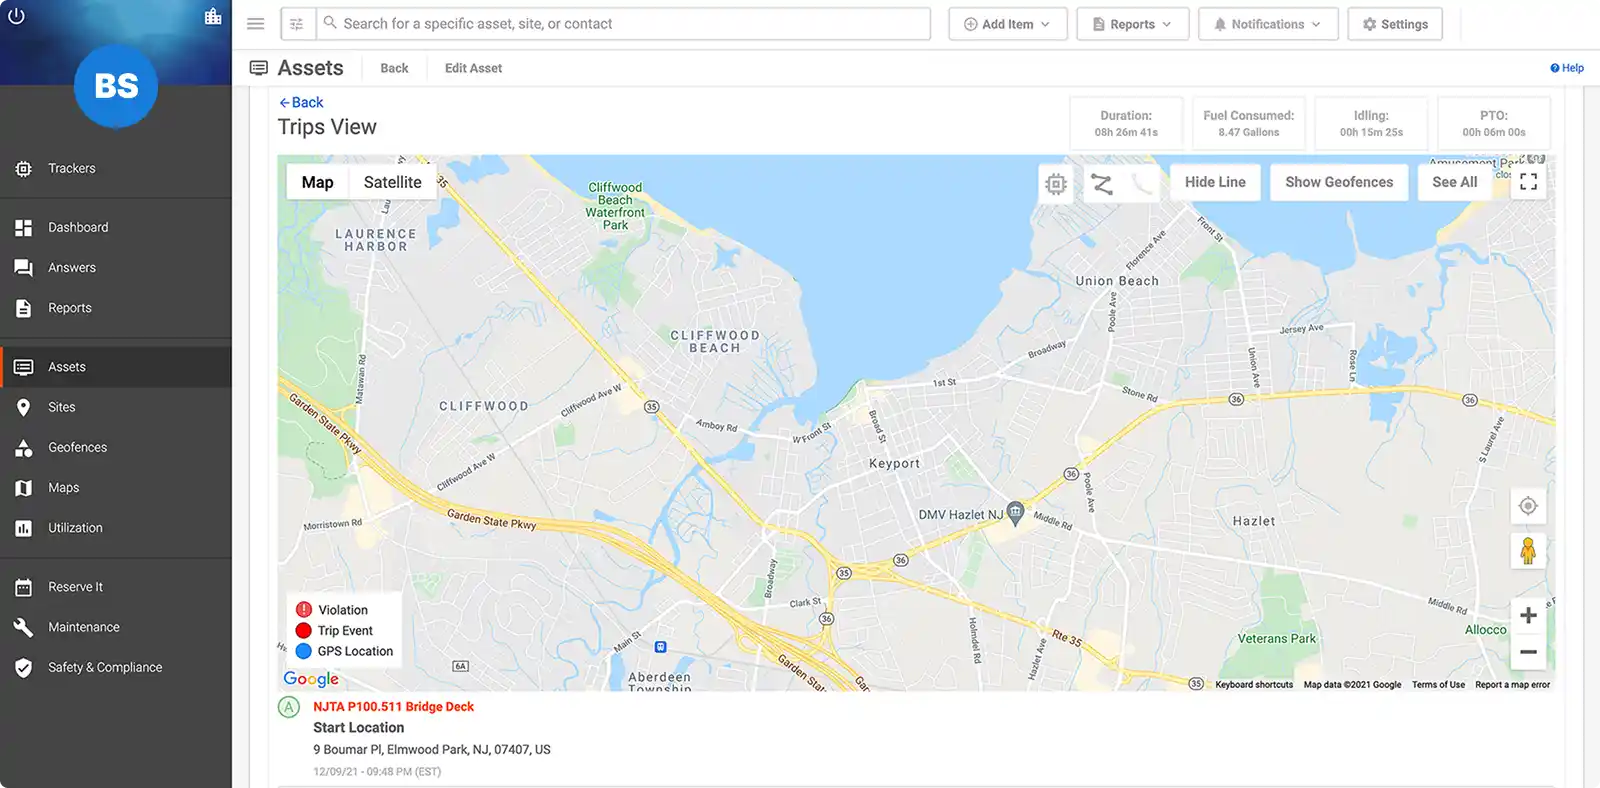Center map on my location

(1527, 506)
